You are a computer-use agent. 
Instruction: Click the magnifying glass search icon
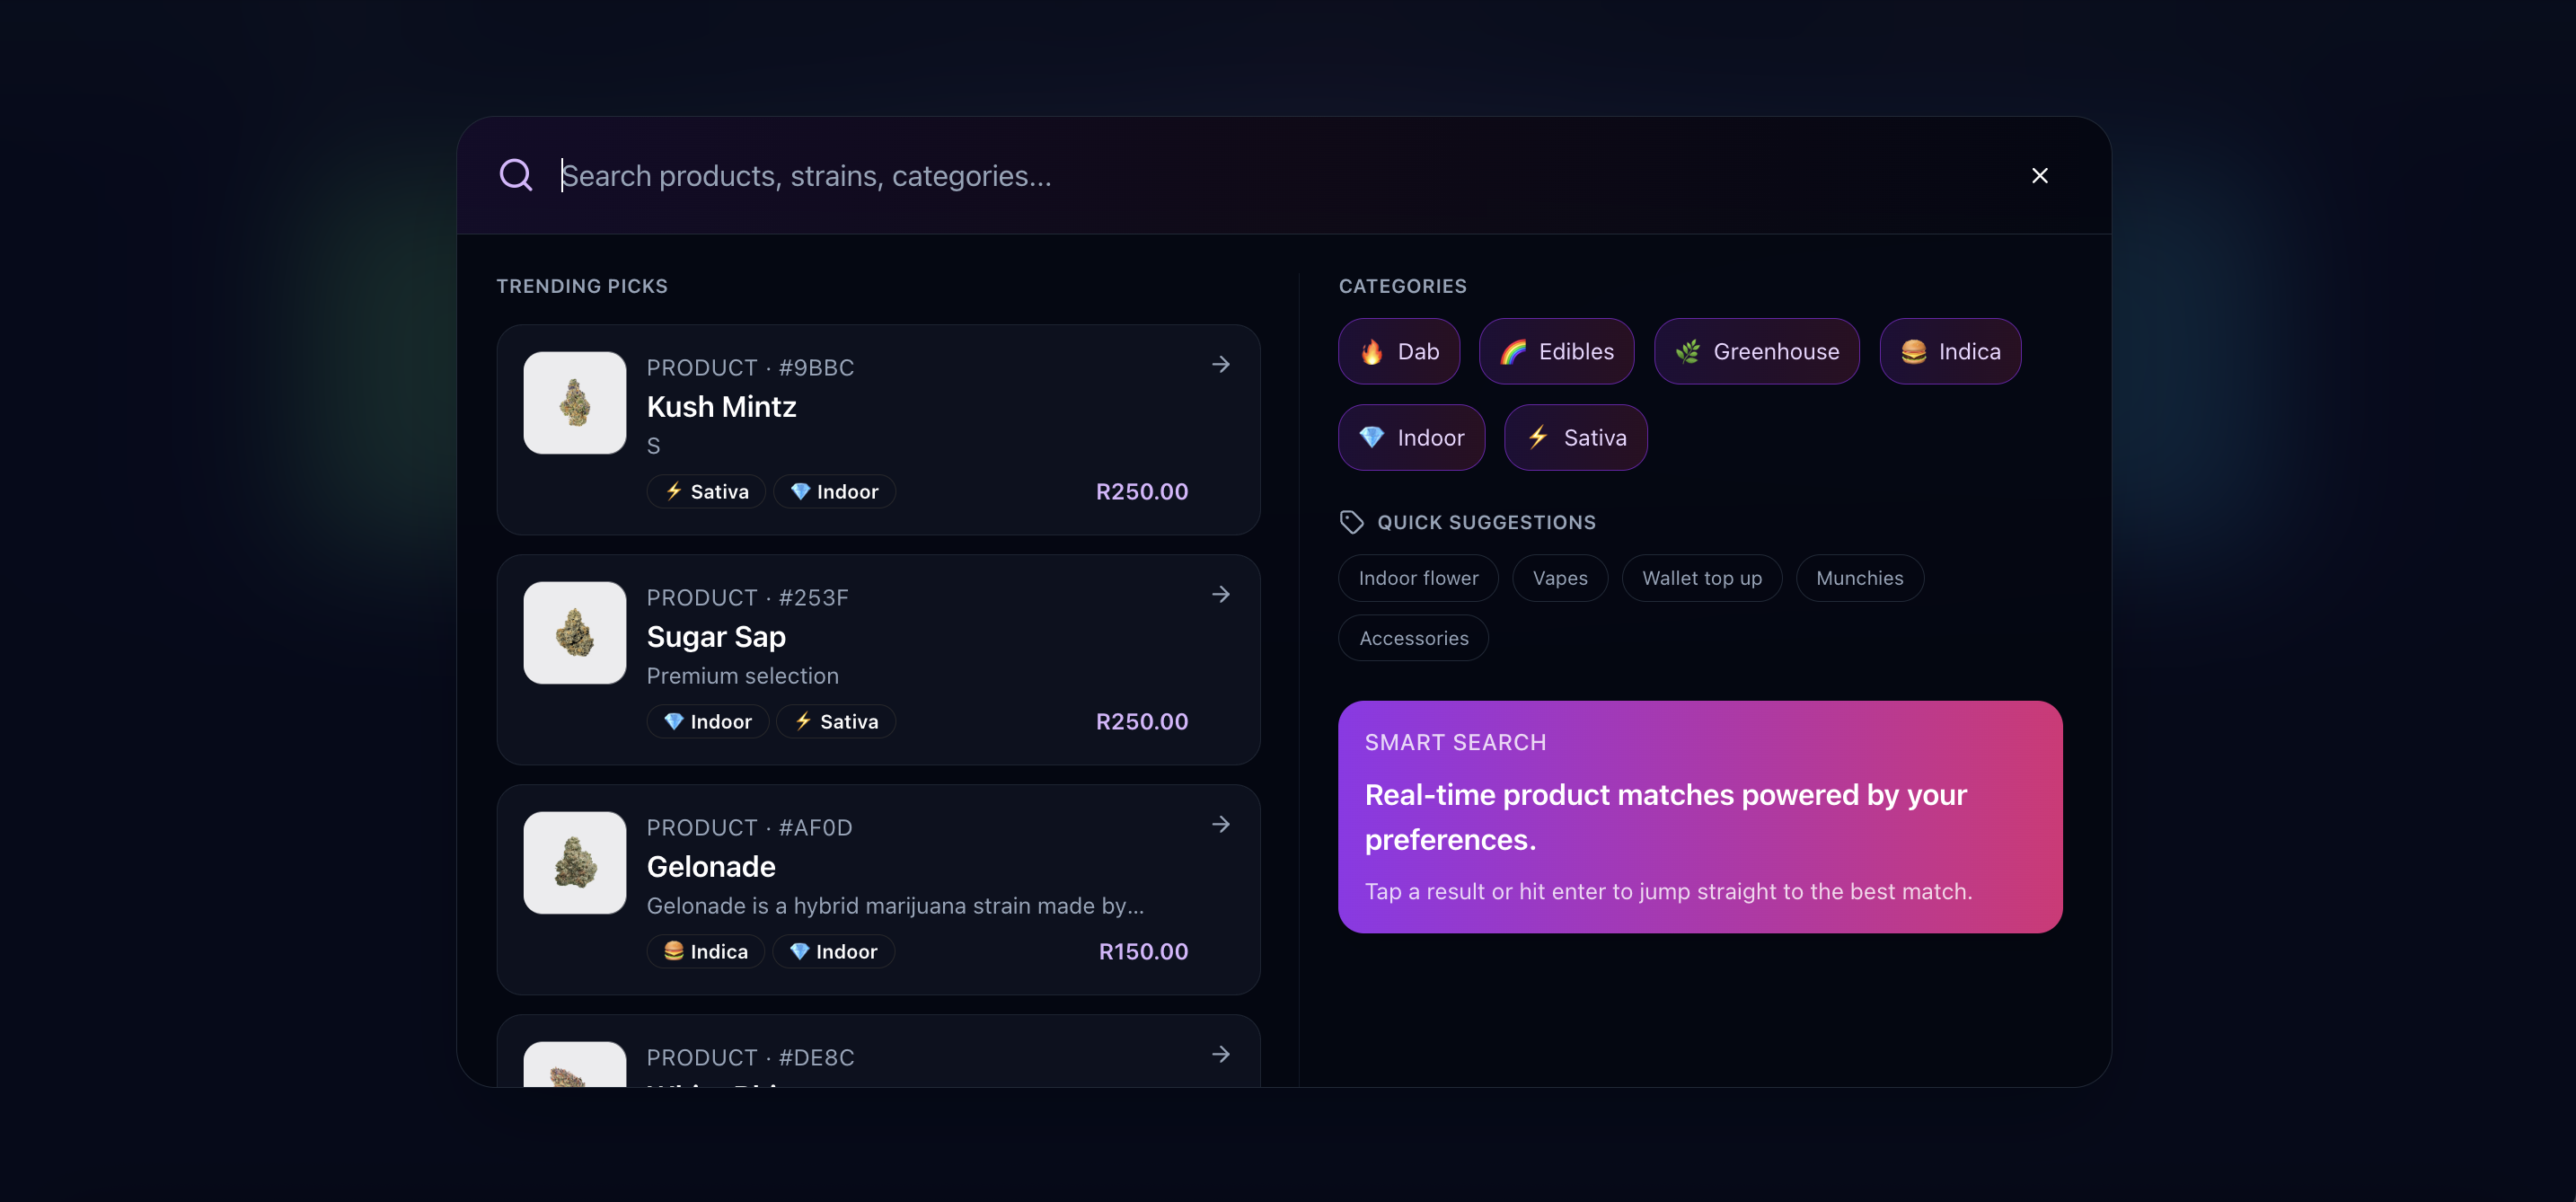(x=516, y=175)
